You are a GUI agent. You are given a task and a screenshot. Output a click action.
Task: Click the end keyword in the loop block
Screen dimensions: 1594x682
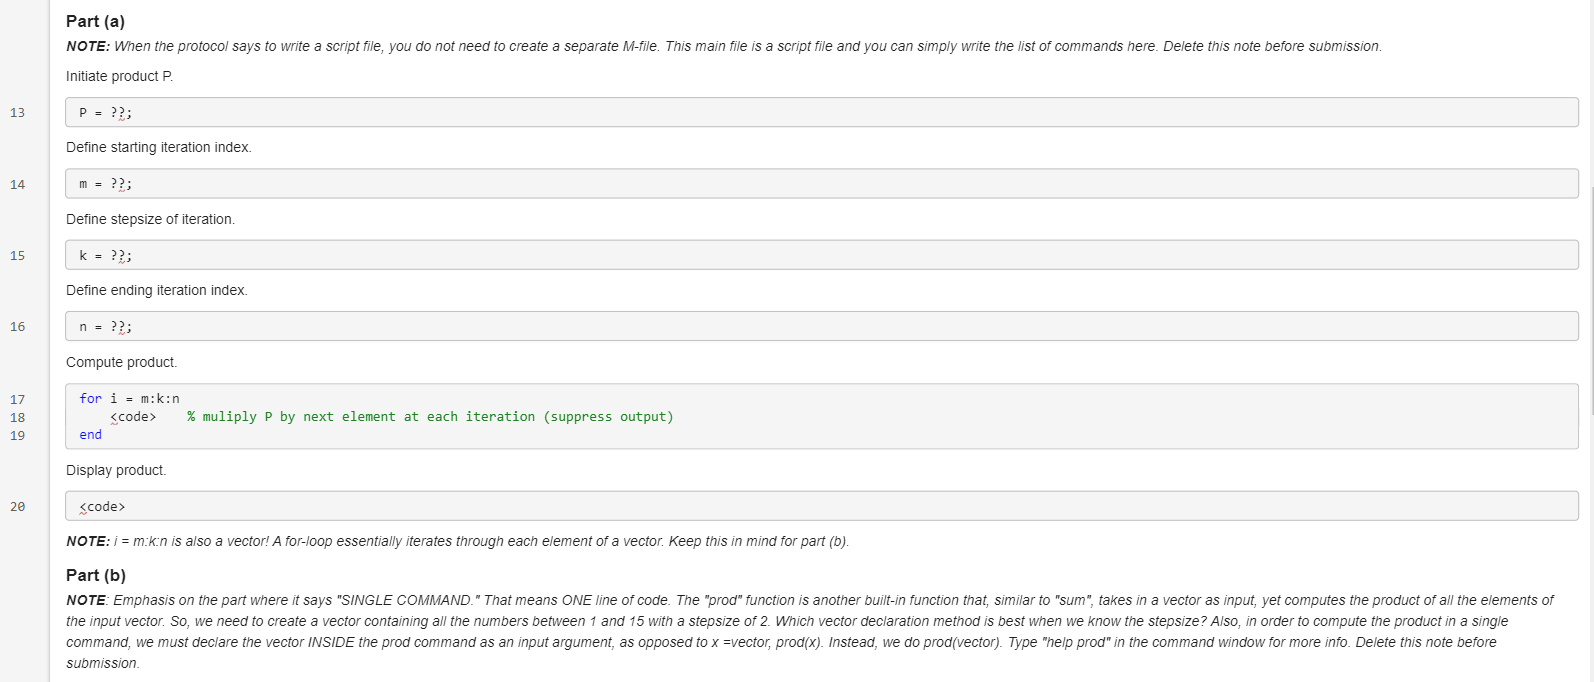(89, 434)
